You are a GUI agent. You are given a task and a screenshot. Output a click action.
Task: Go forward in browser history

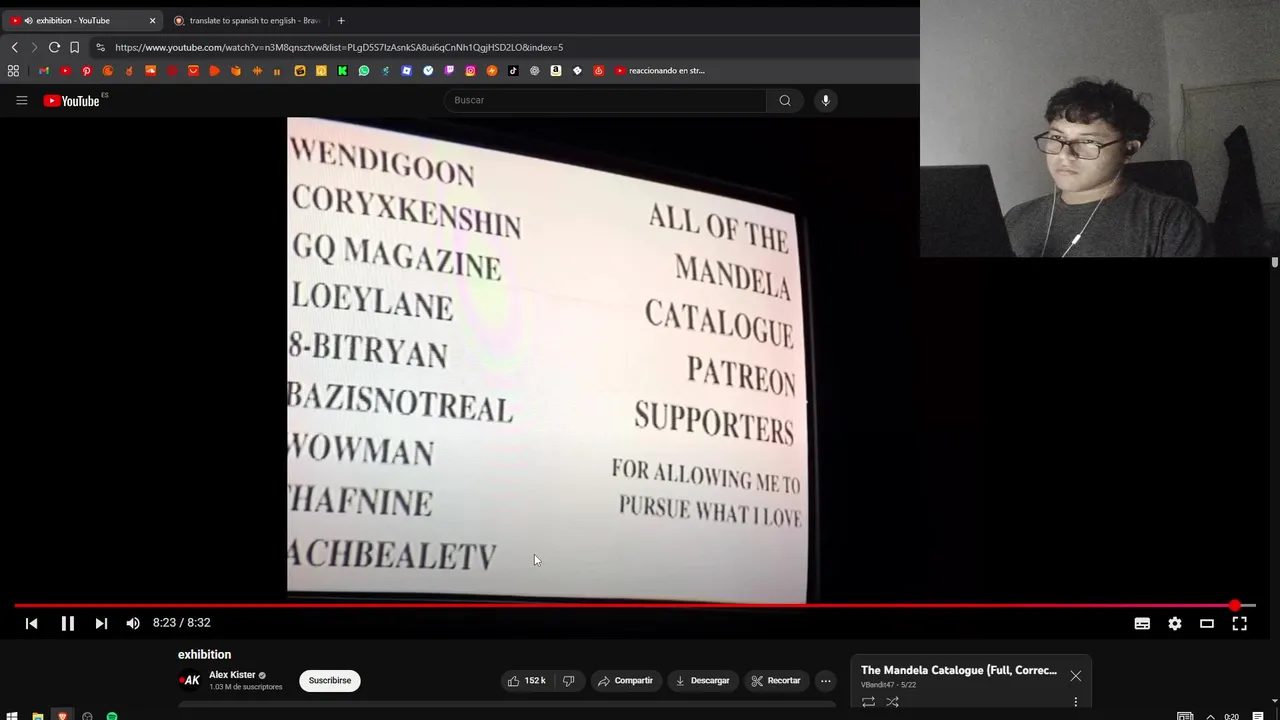coord(34,47)
